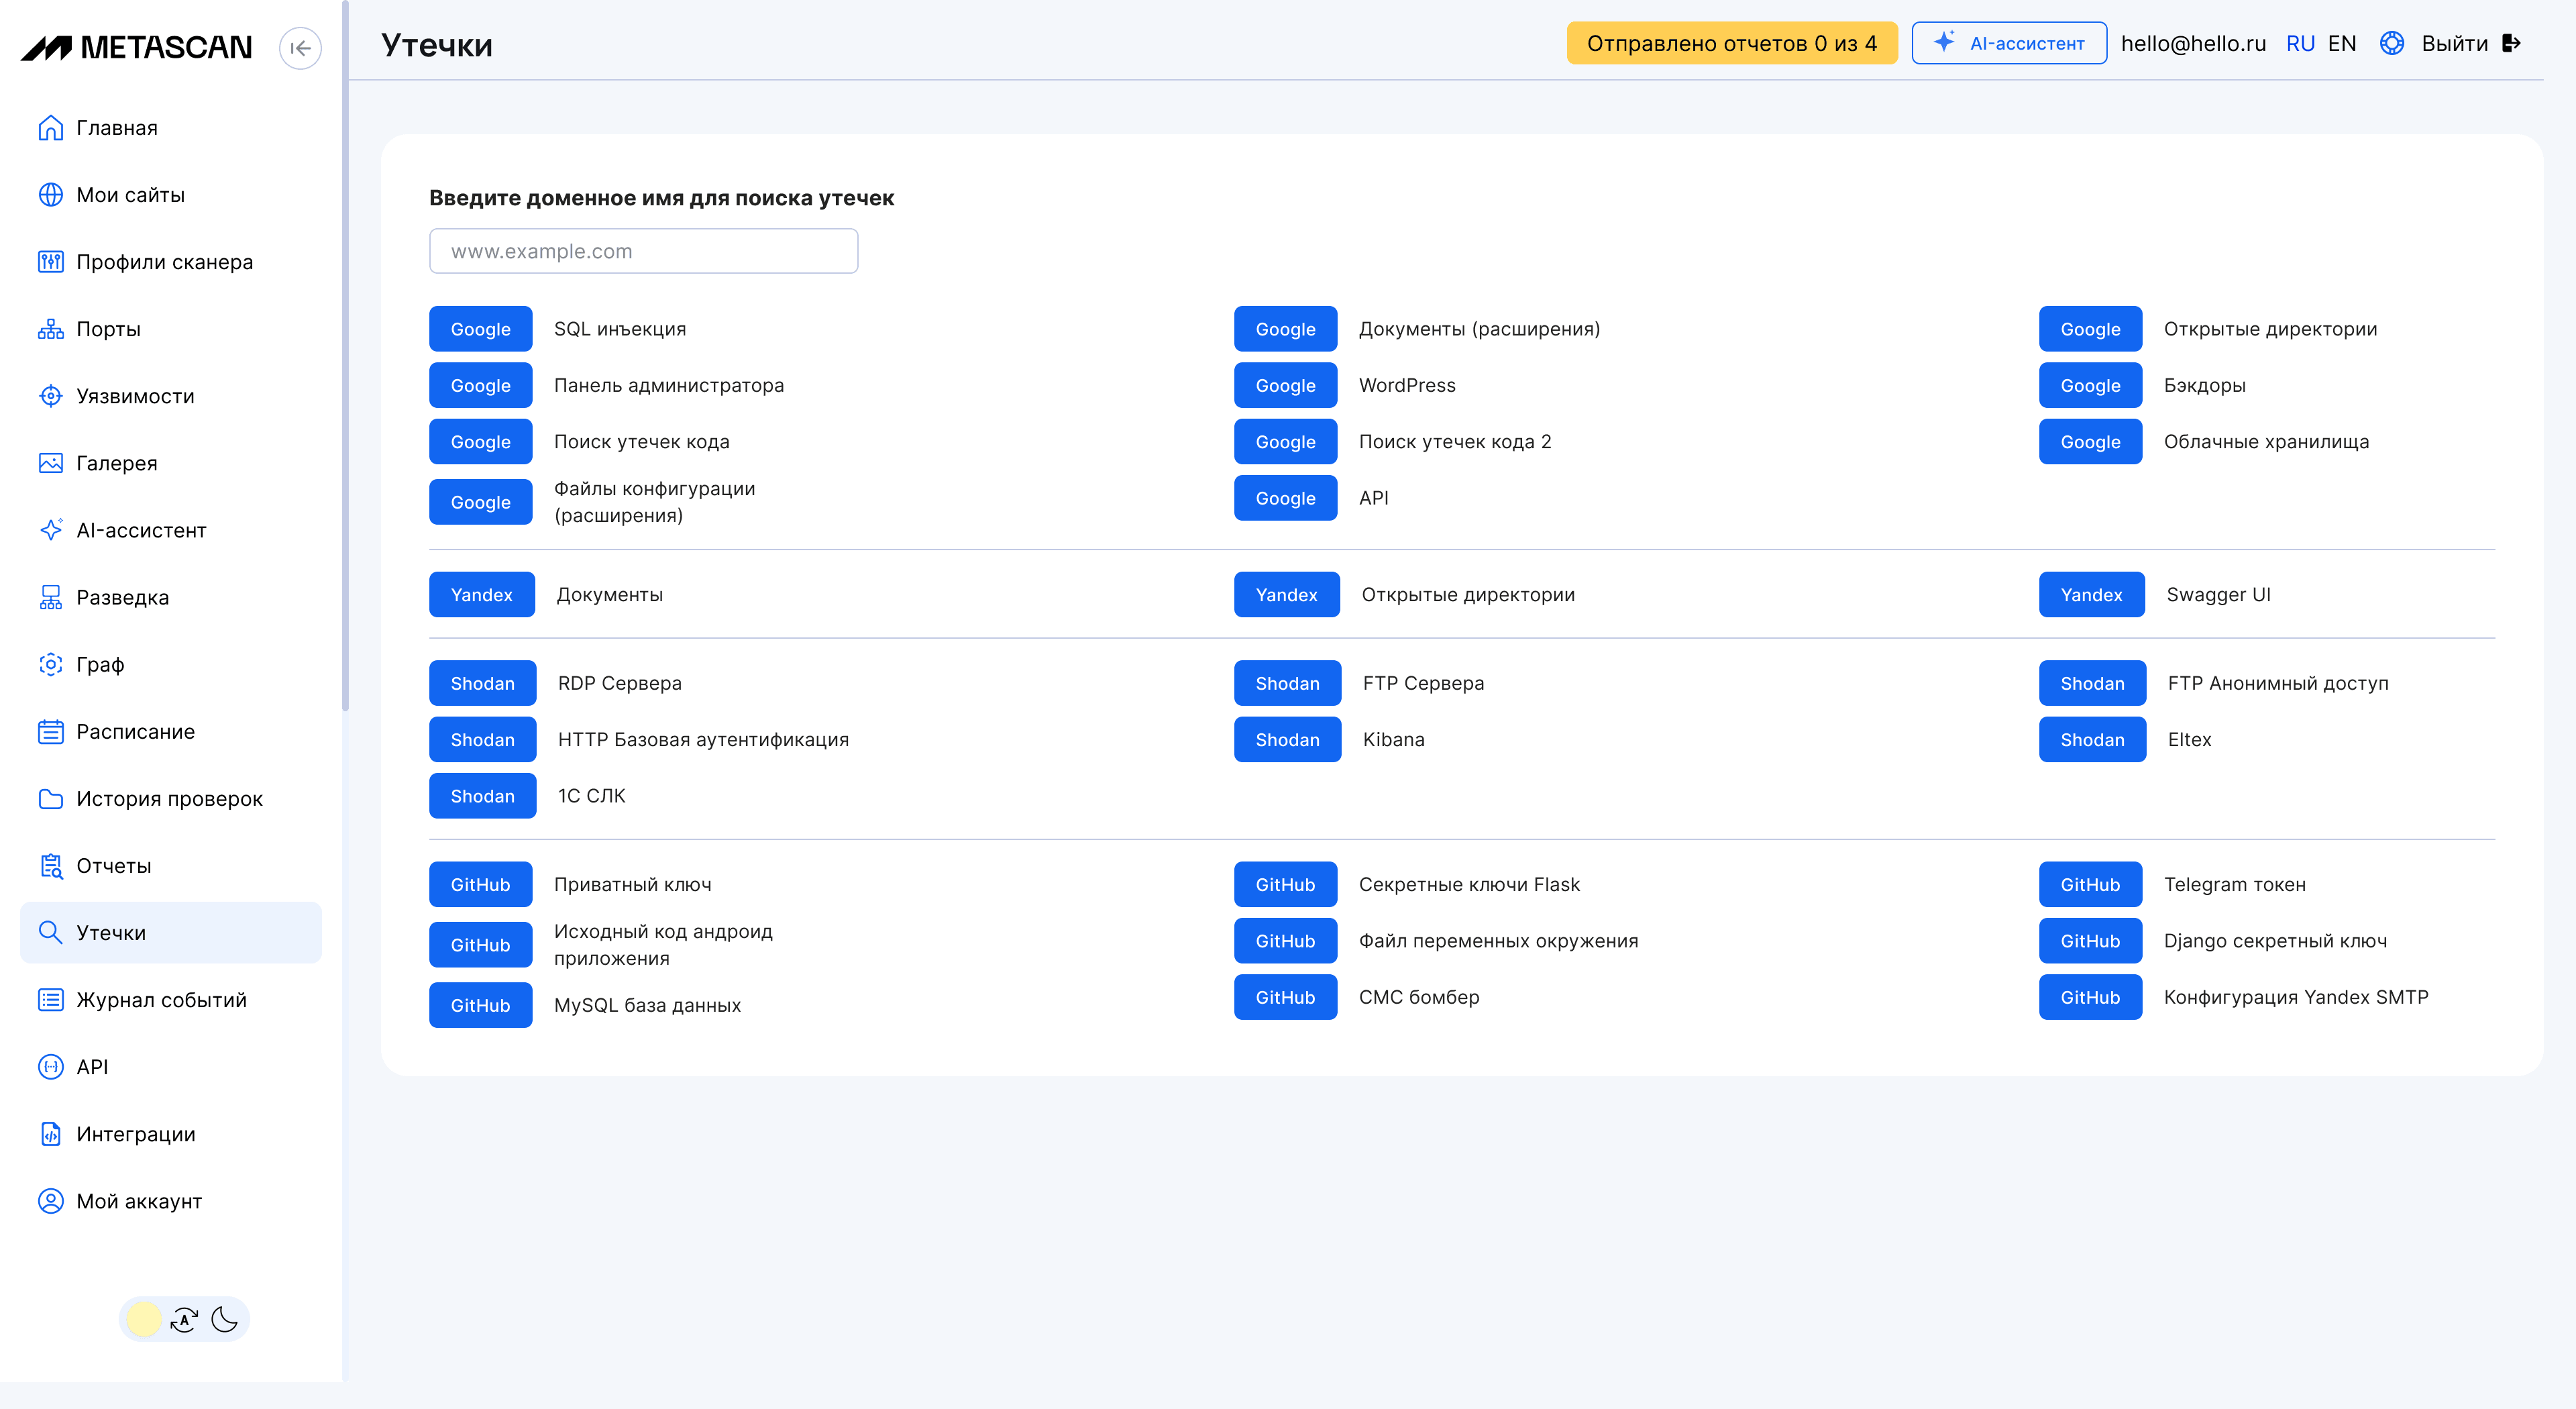
Task: Click Google button for SQL инъекция
Action: point(480,329)
